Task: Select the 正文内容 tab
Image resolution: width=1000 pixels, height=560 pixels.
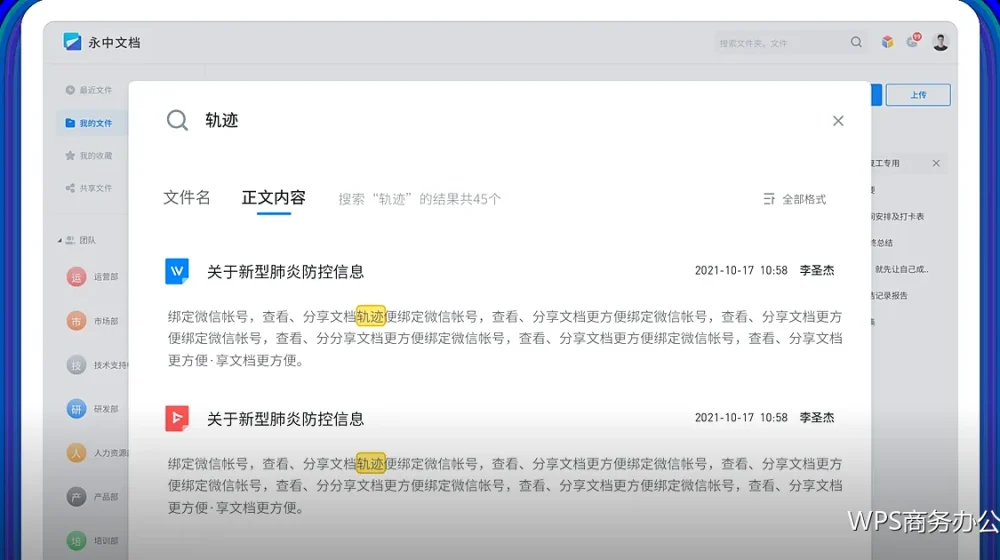Action: pyautogui.click(x=274, y=198)
